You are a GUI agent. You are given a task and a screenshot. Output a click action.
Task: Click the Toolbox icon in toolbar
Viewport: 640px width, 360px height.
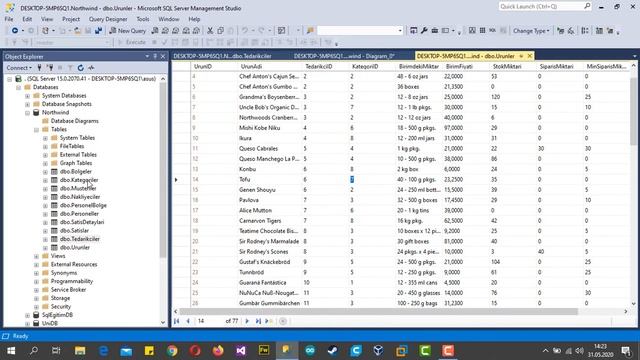coord(435,31)
